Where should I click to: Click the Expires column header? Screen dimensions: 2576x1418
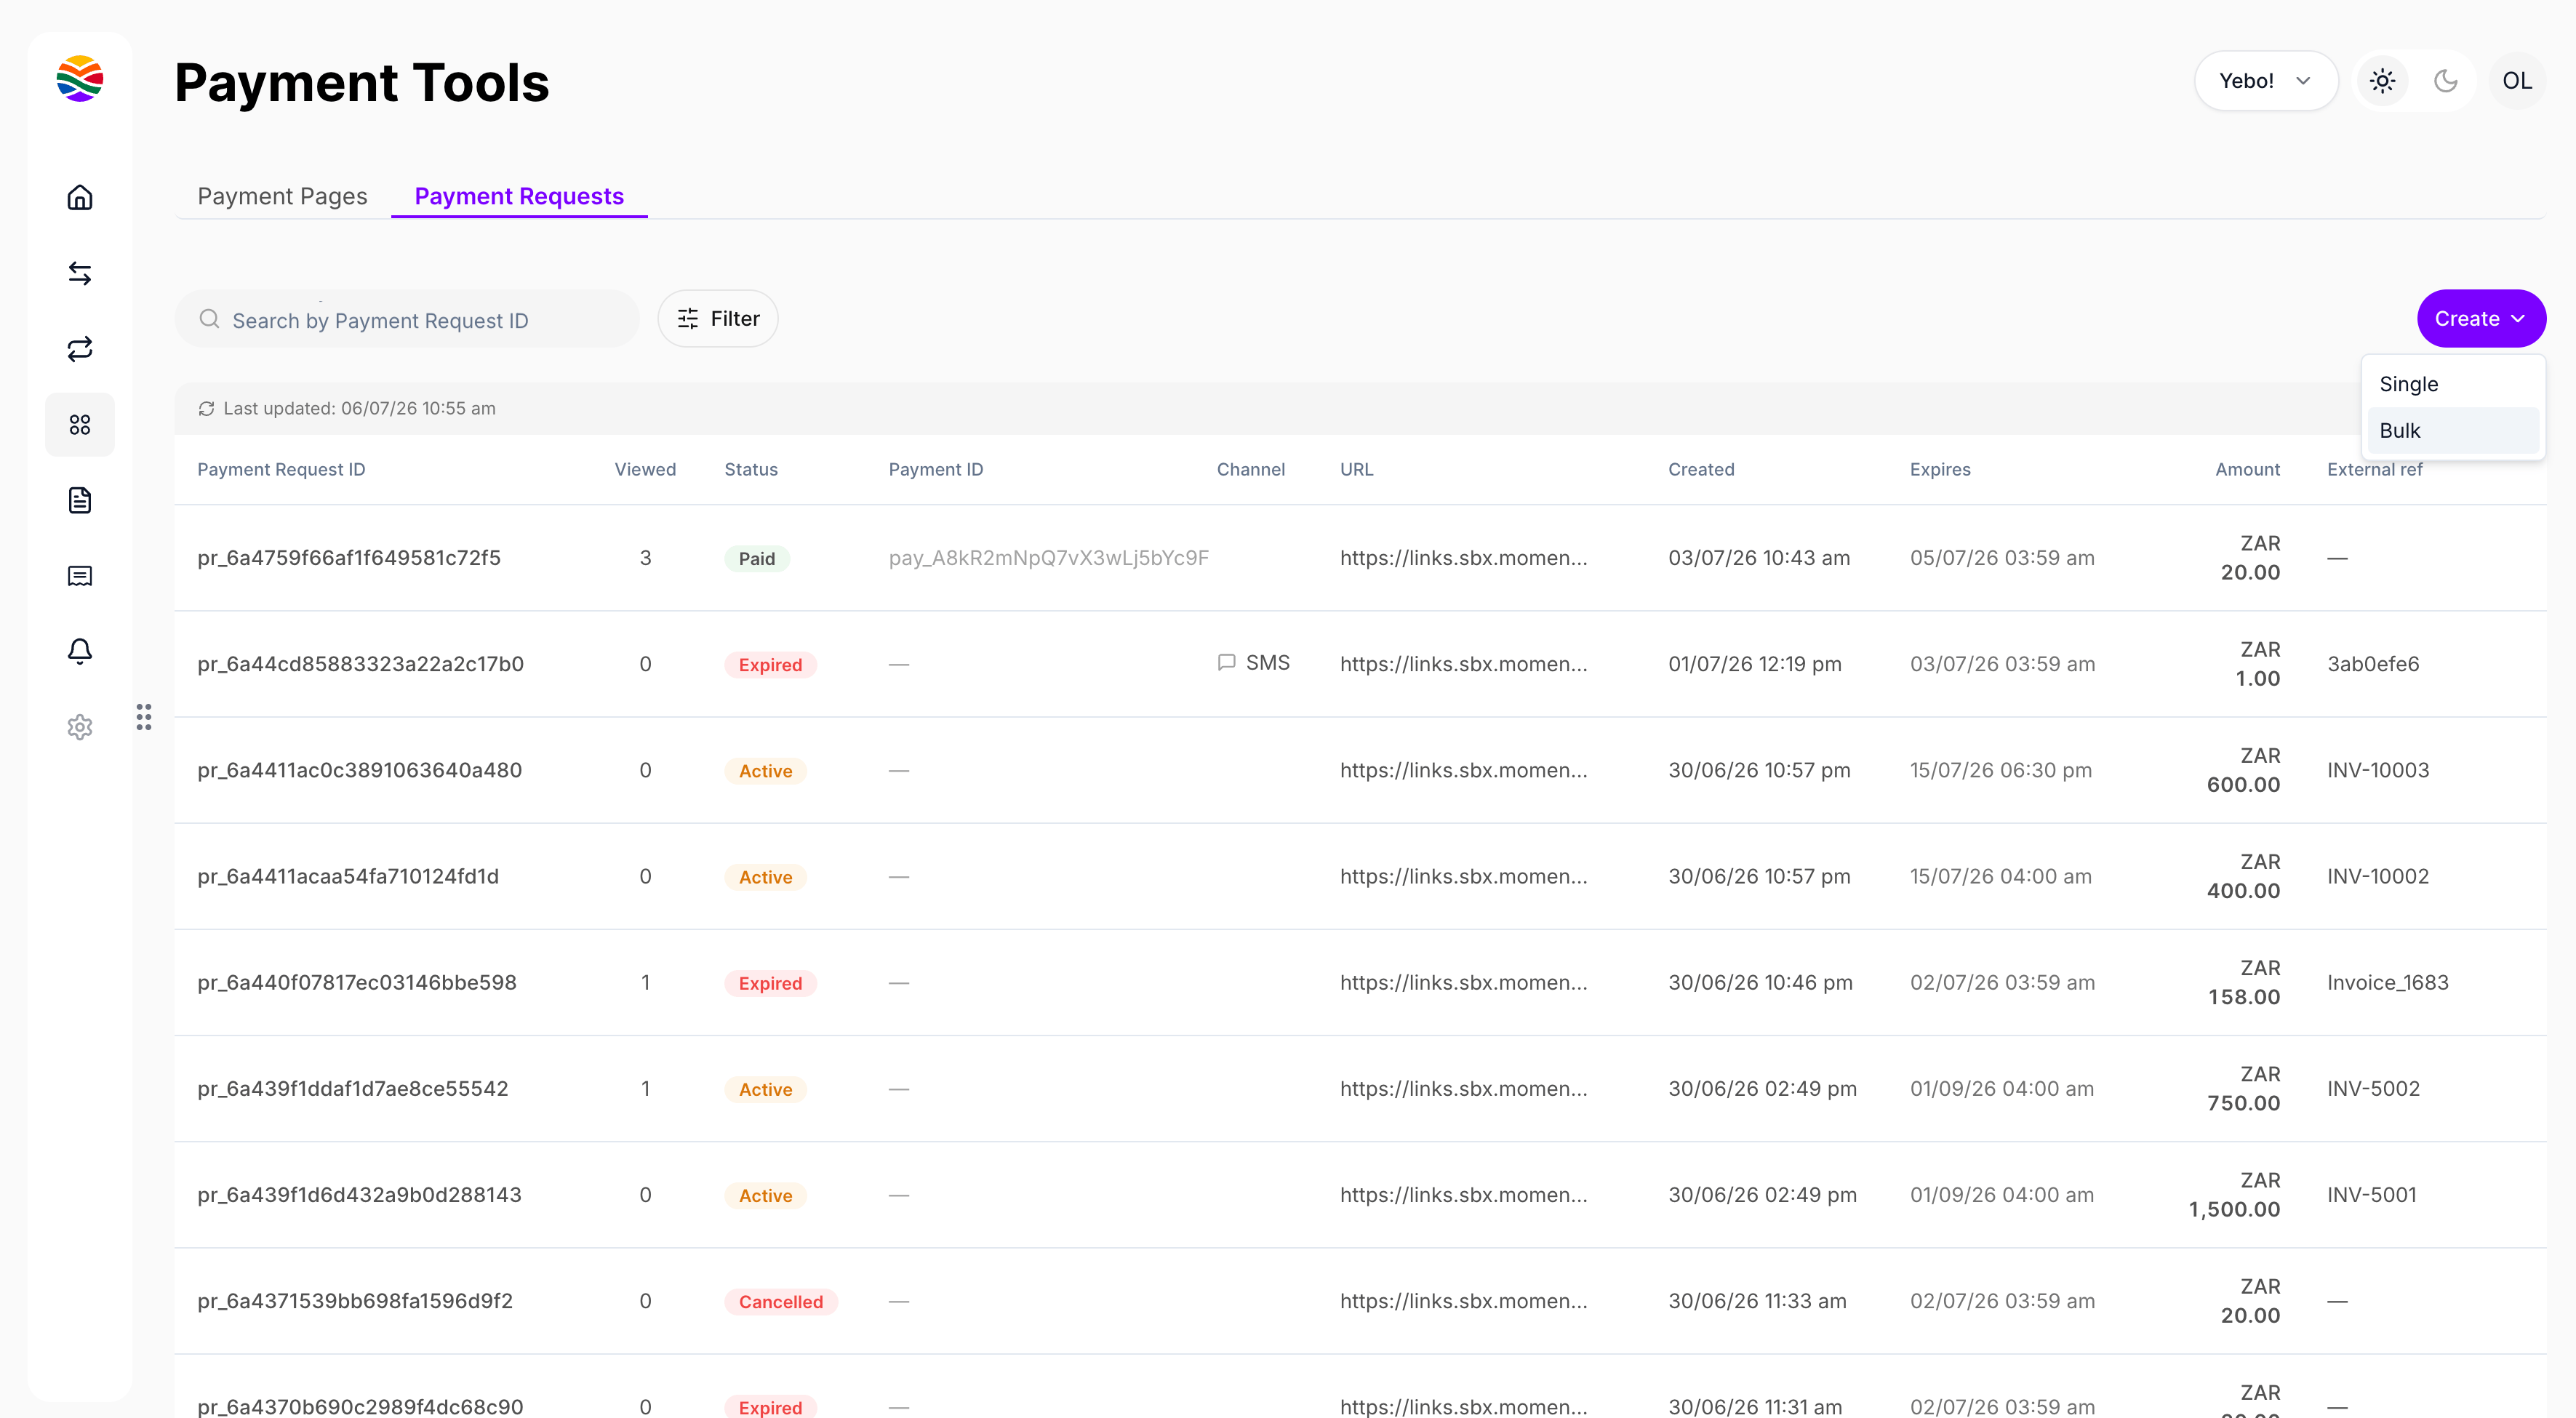pos(1940,470)
